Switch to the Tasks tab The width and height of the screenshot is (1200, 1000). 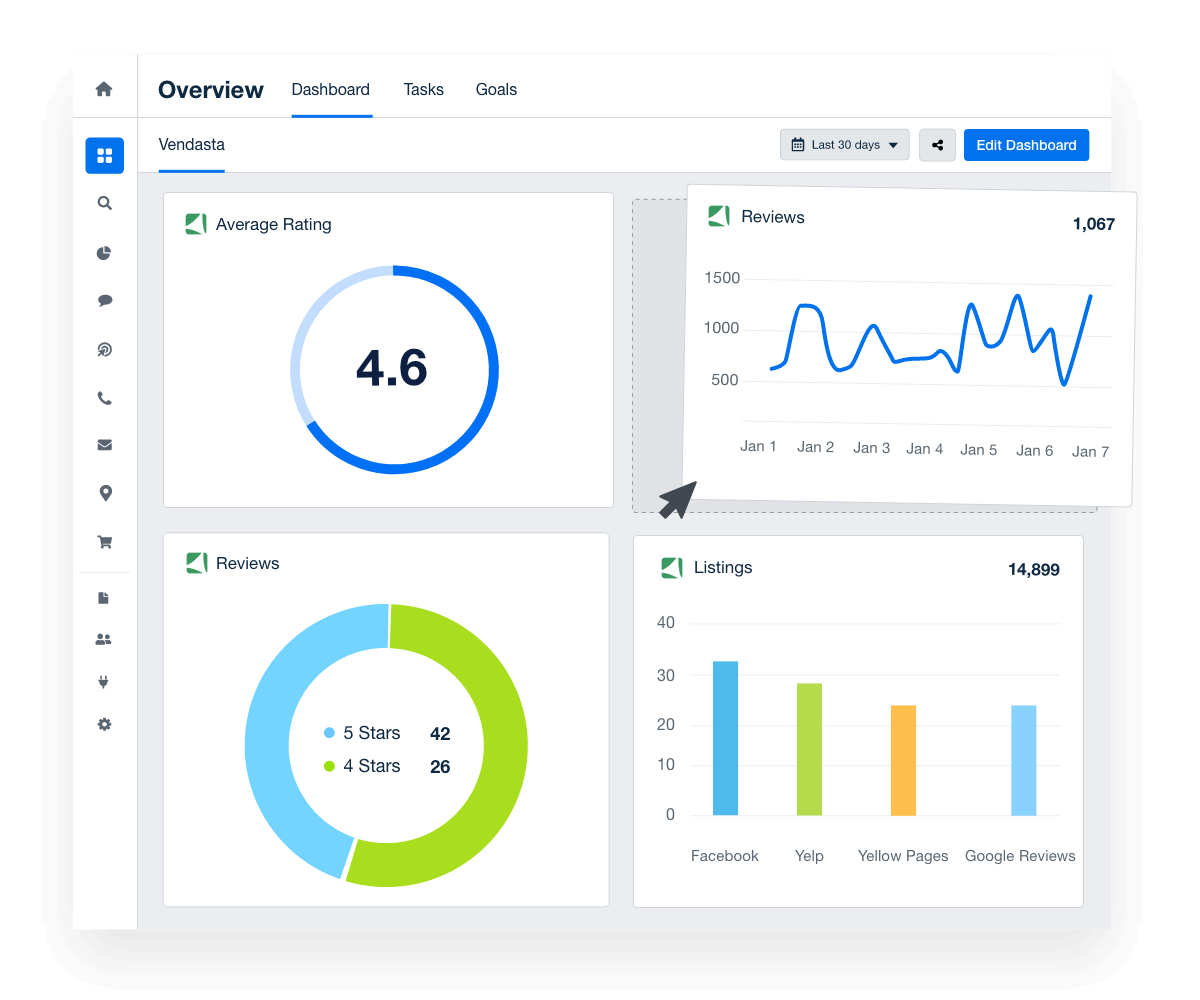(423, 90)
